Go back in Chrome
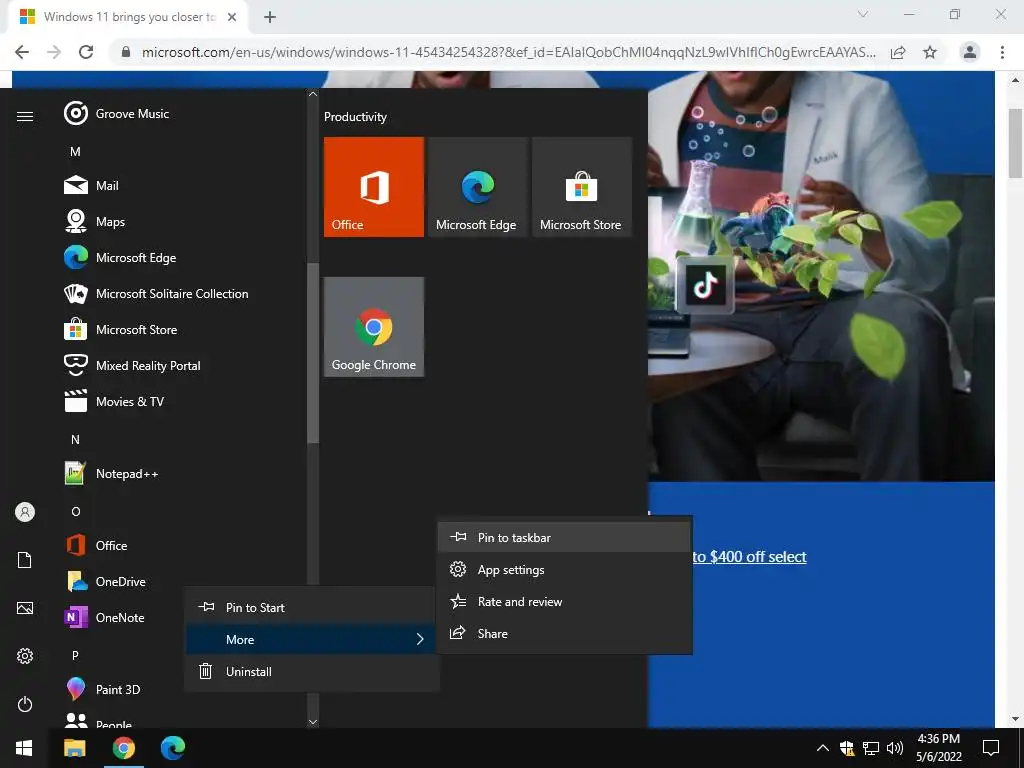 point(22,52)
